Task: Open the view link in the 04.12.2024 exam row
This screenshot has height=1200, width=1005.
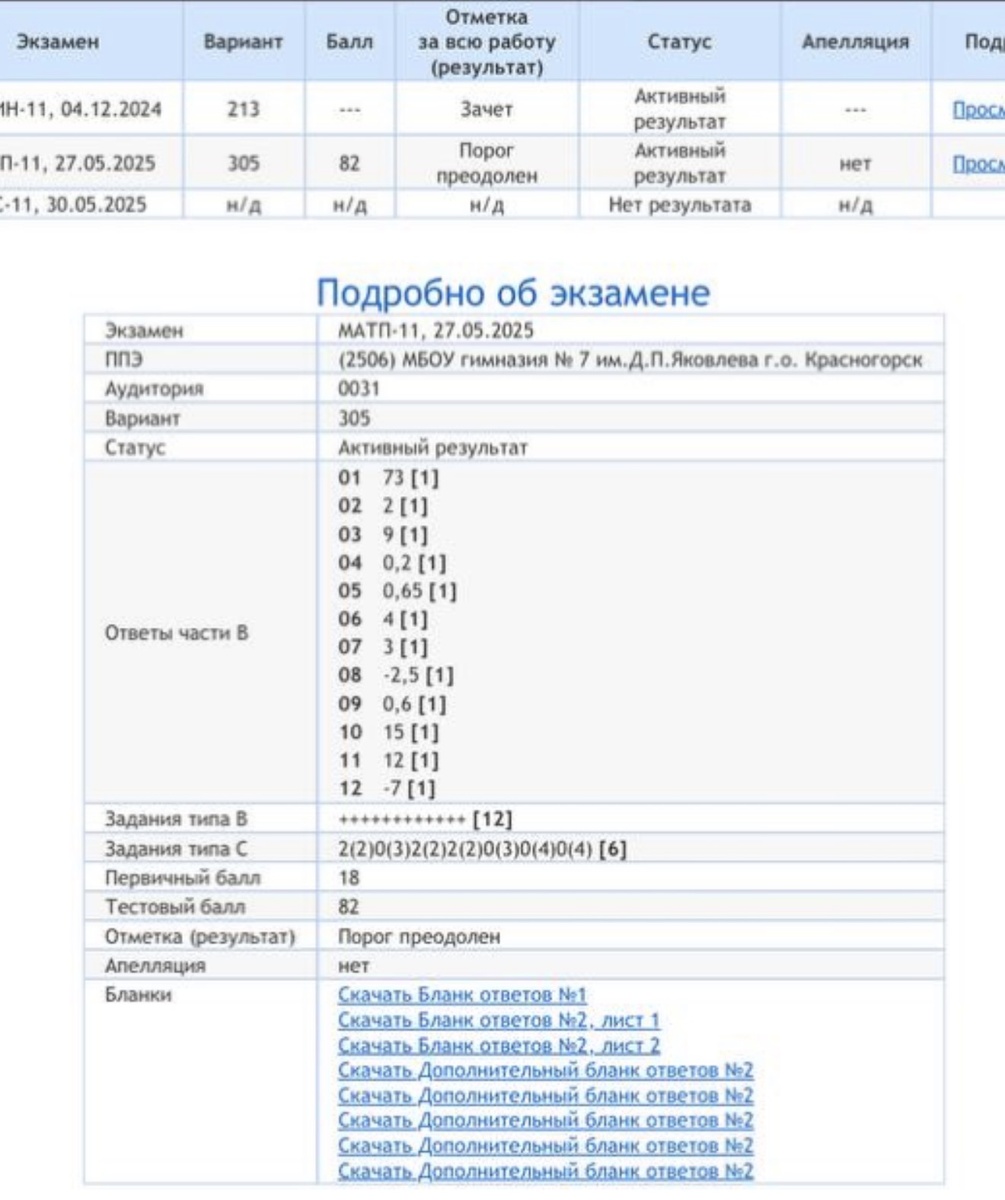Action: (980, 110)
